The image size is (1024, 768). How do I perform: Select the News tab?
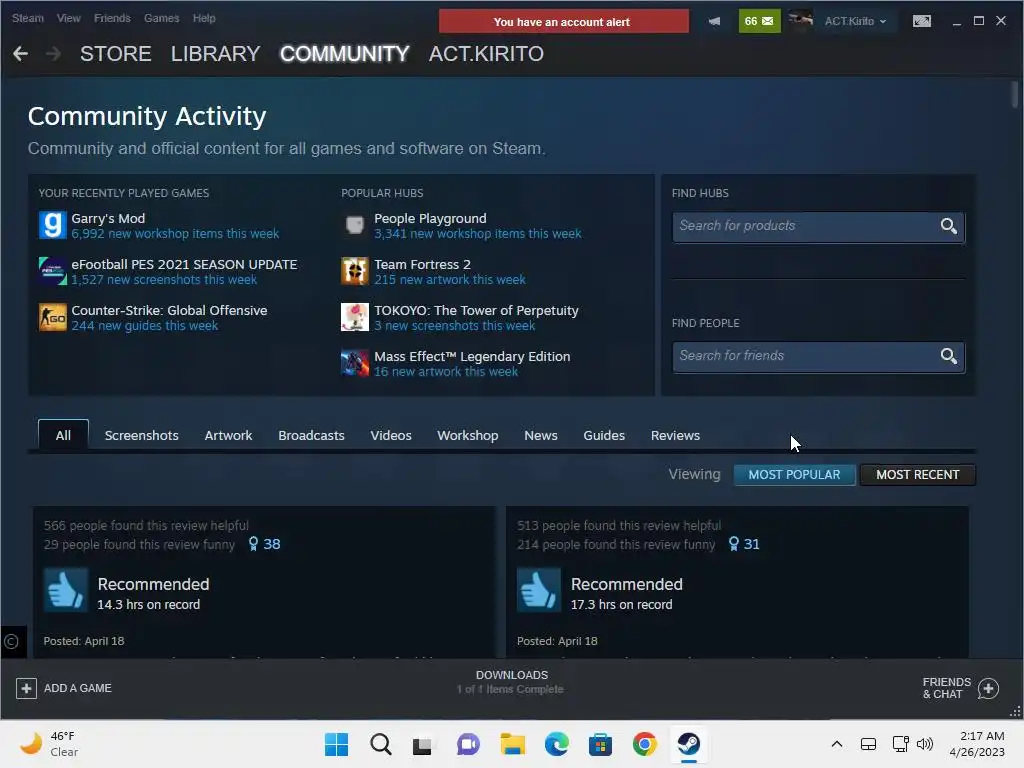tap(541, 436)
